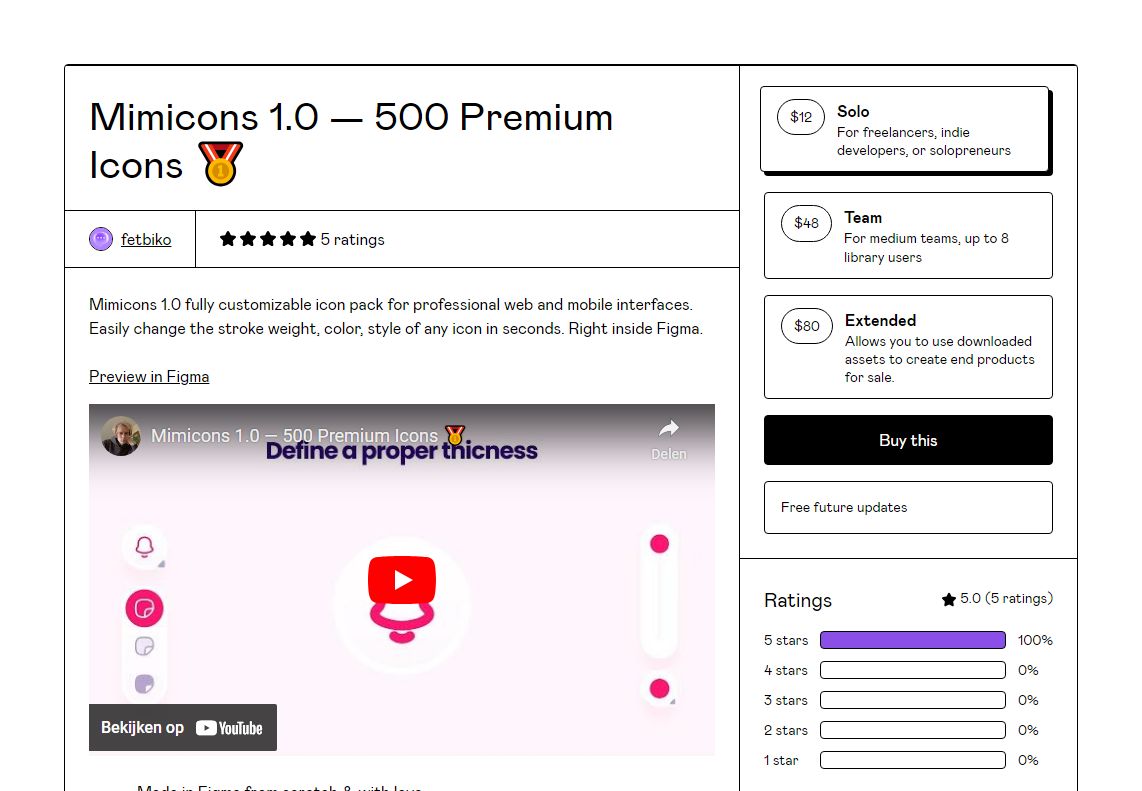Screen dimensions: 1142x791
Task: Play the YouTube video preview
Action: coord(401,580)
